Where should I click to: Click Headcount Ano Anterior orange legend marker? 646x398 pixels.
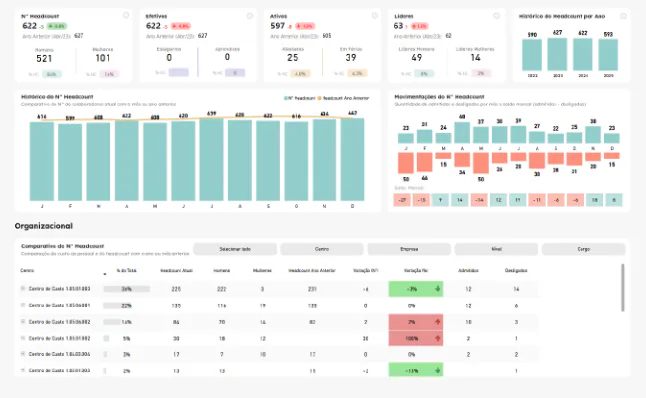[319, 98]
